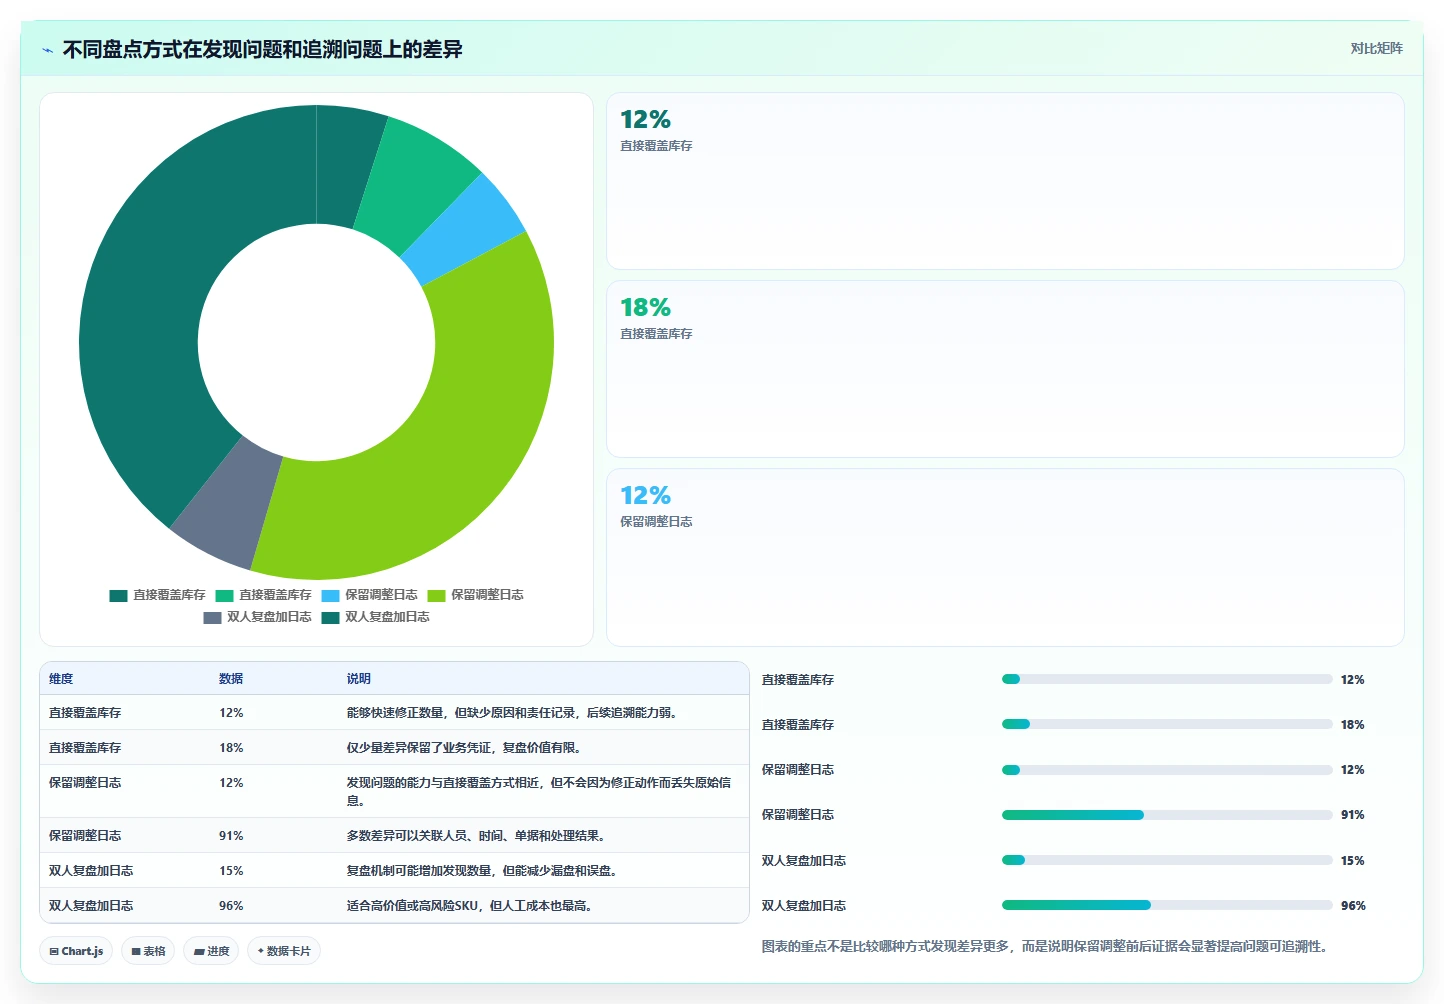Toggle green 直接覆盖库存 legend swatch

coord(224,595)
